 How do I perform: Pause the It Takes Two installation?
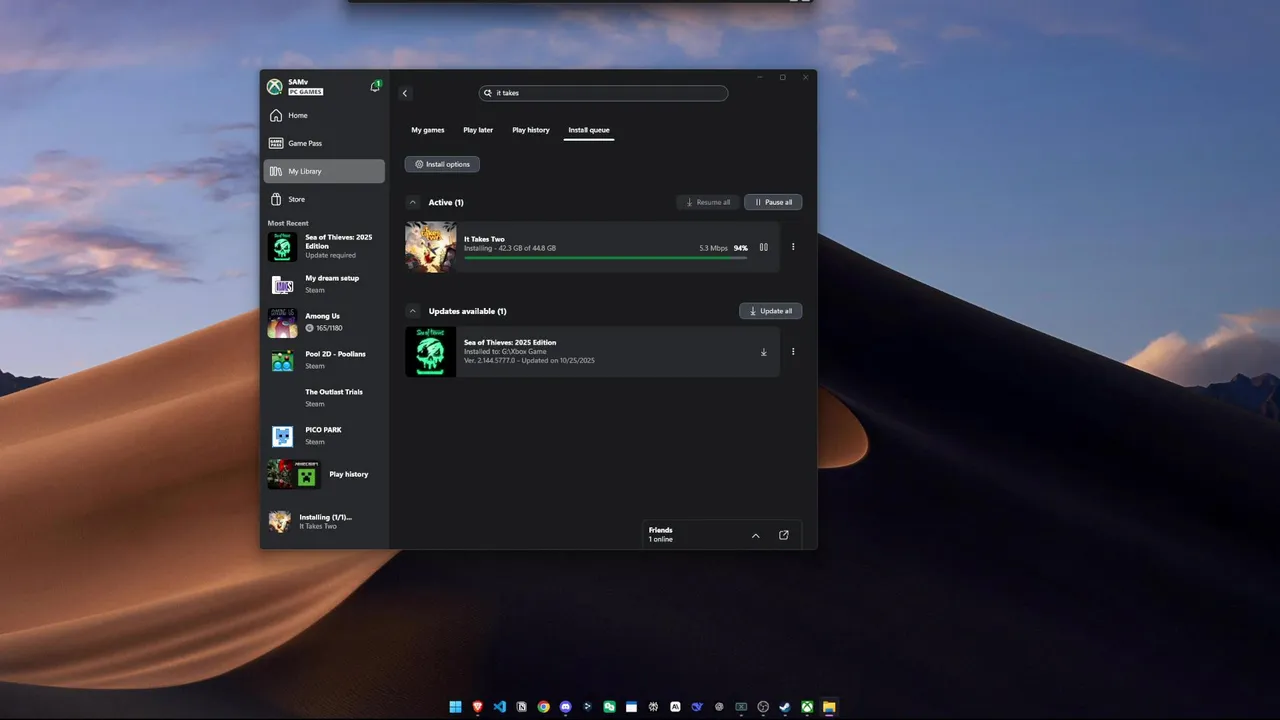point(763,247)
